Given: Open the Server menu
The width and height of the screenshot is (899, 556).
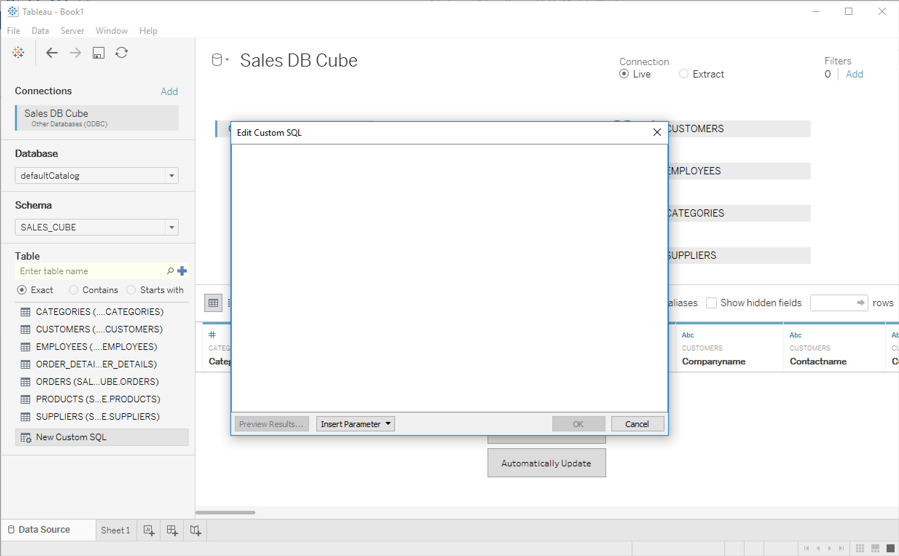Looking at the screenshot, I should [x=72, y=31].
